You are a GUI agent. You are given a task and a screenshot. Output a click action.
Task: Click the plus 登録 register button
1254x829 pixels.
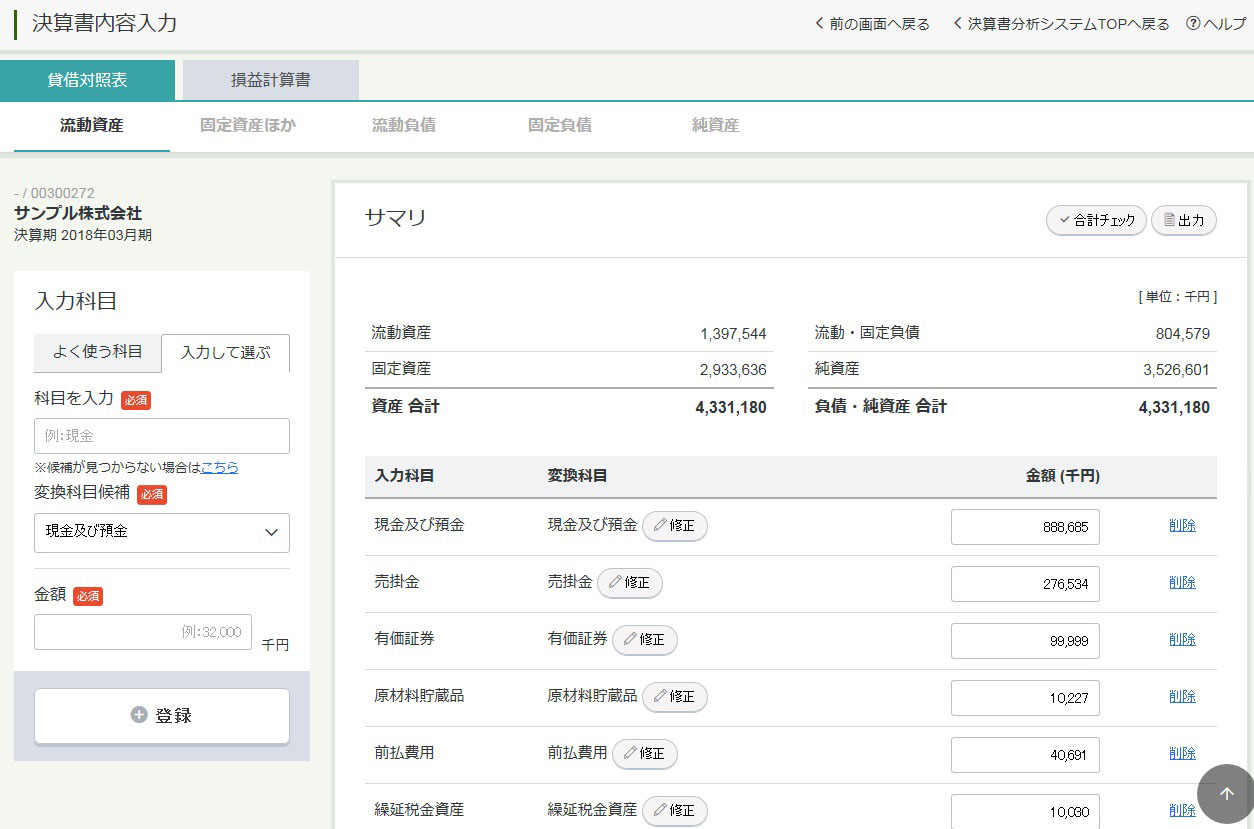click(x=162, y=716)
